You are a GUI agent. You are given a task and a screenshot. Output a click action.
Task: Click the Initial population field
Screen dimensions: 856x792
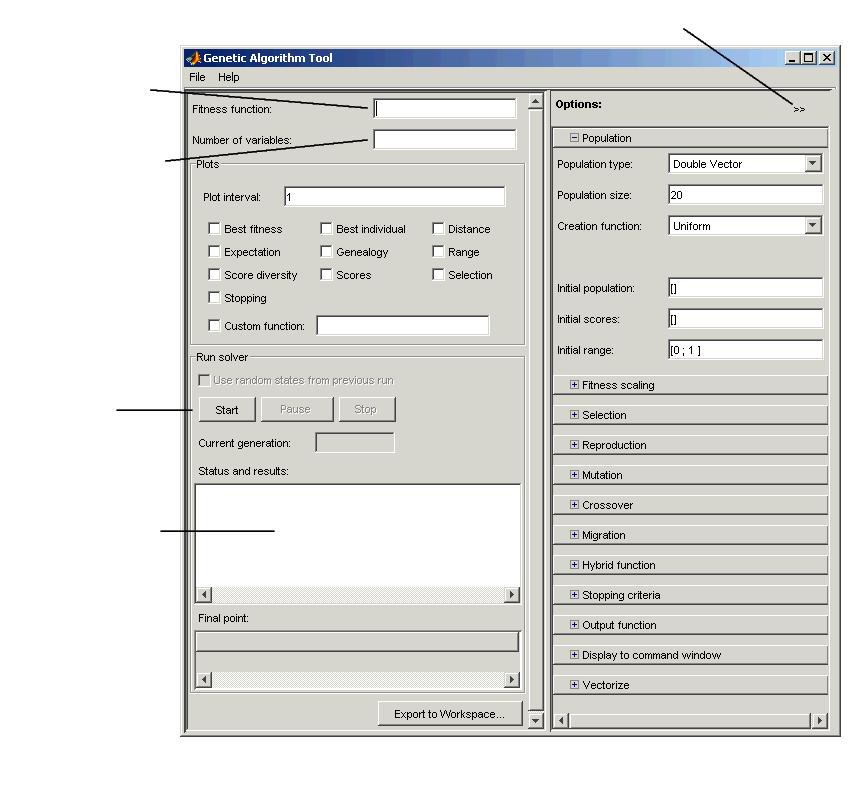click(745, 288)
